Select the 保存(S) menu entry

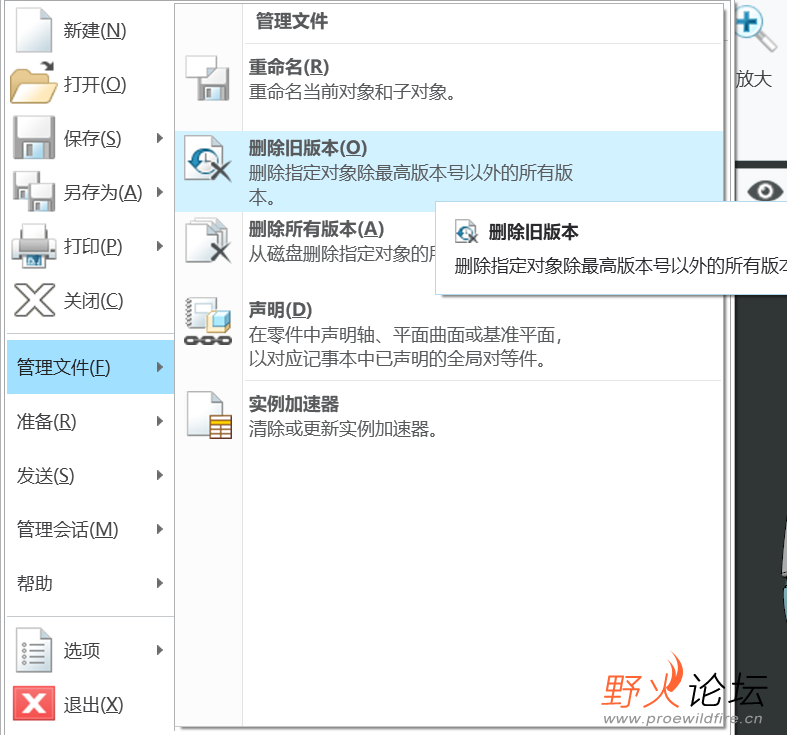pyautogui.click(x=90, y=138)
